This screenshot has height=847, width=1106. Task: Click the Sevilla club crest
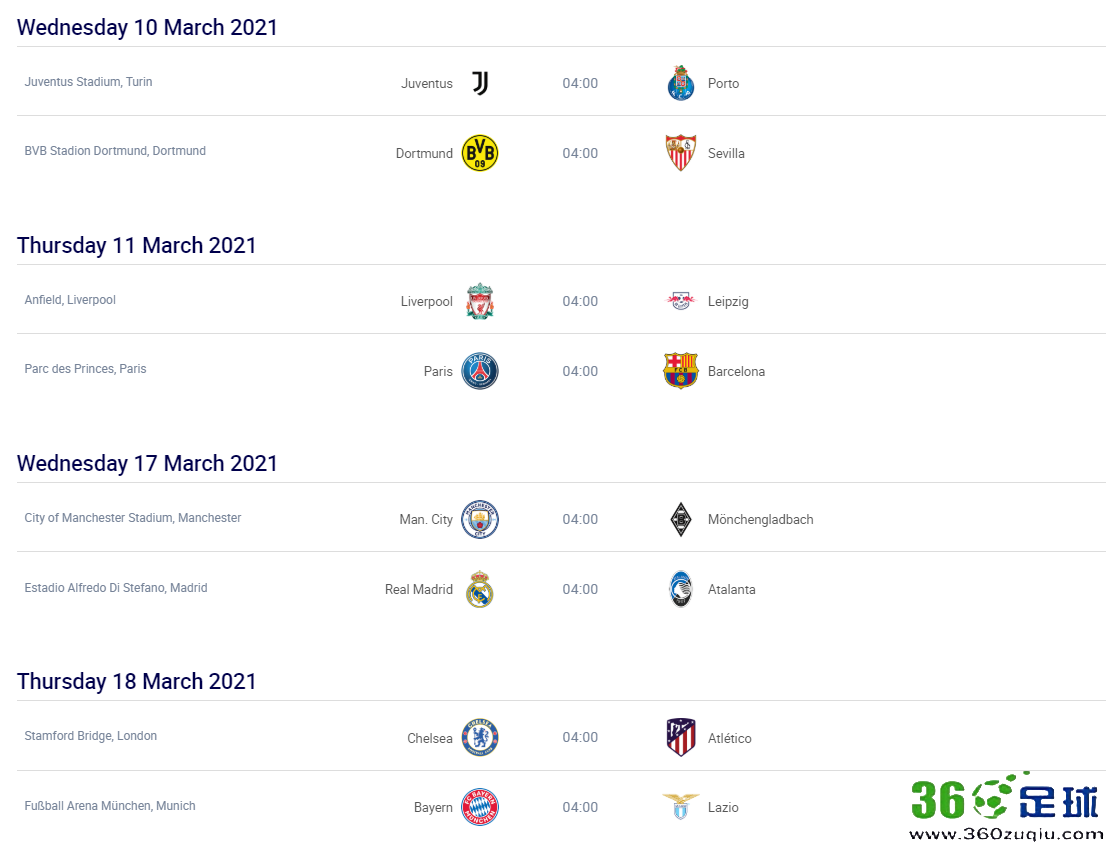[x=681, y=153]
